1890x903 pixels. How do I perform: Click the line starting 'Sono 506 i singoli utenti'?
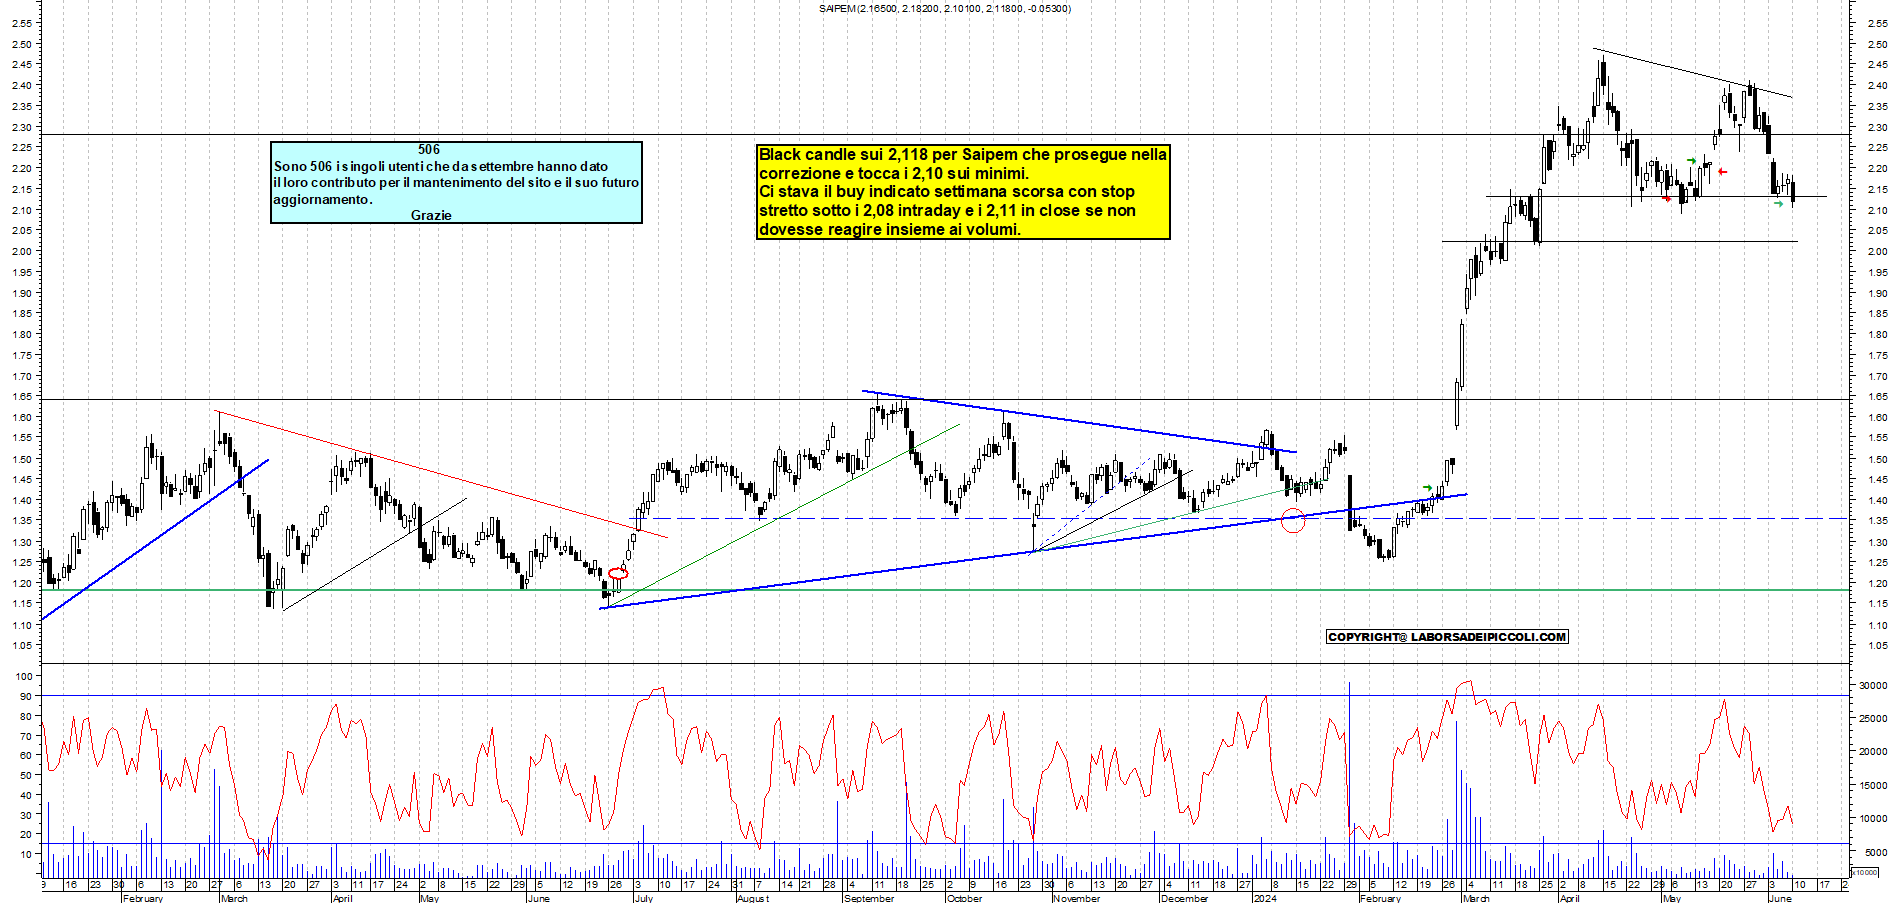(x=441, y=166)
